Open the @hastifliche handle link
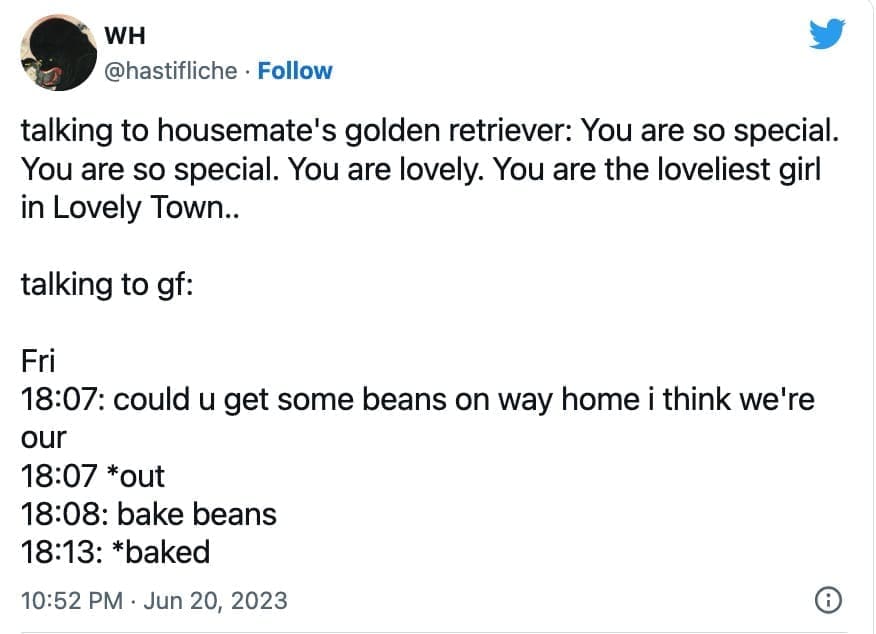Image resolution: width=876 pixels, height=634 pixels. coord(171,71)
